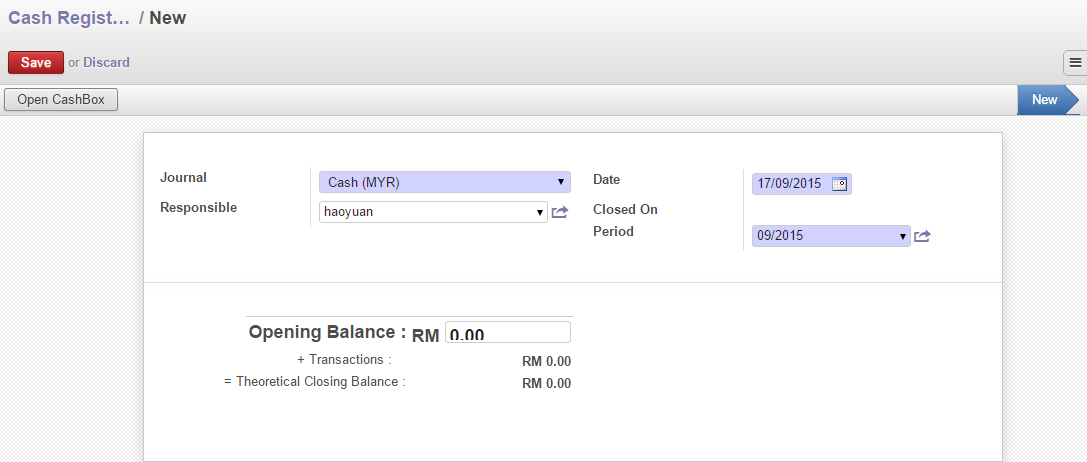Discard the new cash register
The height and width of the screenshot is (462, 1087).
[106, 62]
